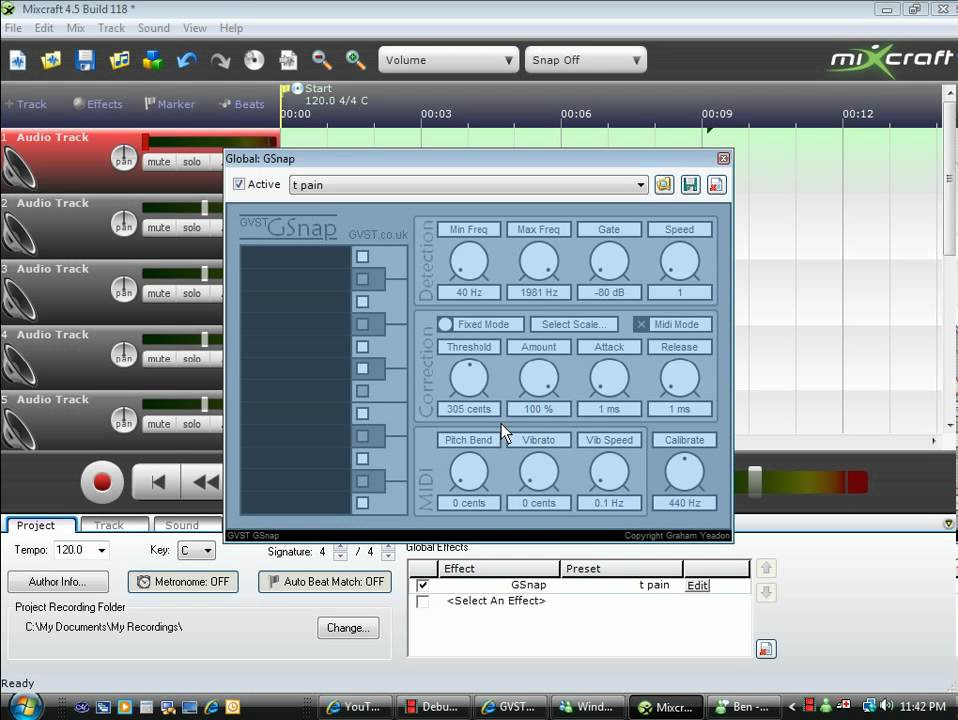Save project with the floppy disk icon
Viewport: 958px width, 720px height.
85,61
